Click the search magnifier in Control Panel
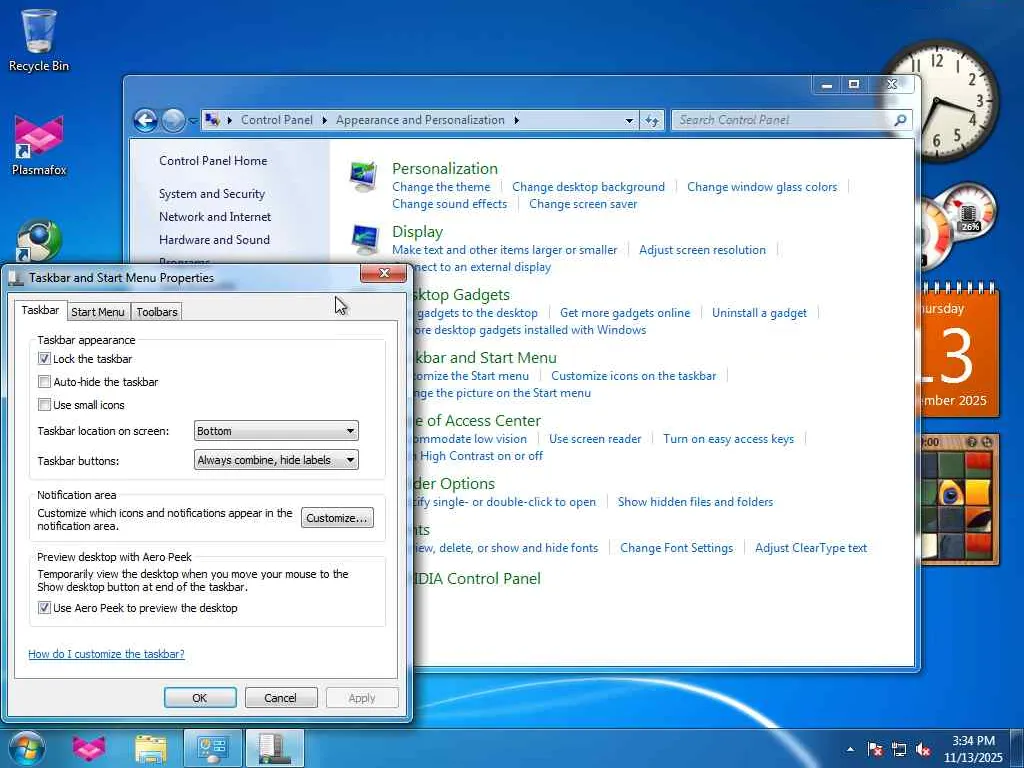 (900, 120)
